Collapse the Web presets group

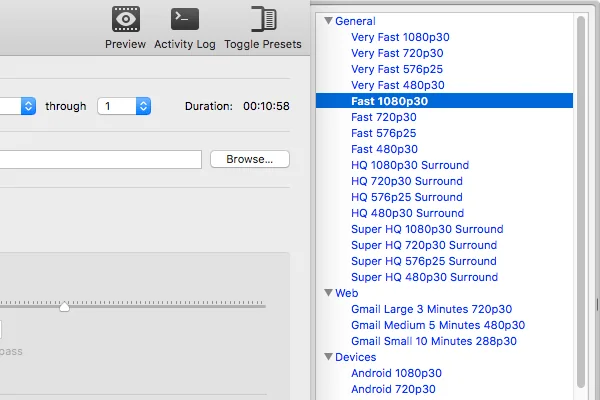click(x=328, y=293)
